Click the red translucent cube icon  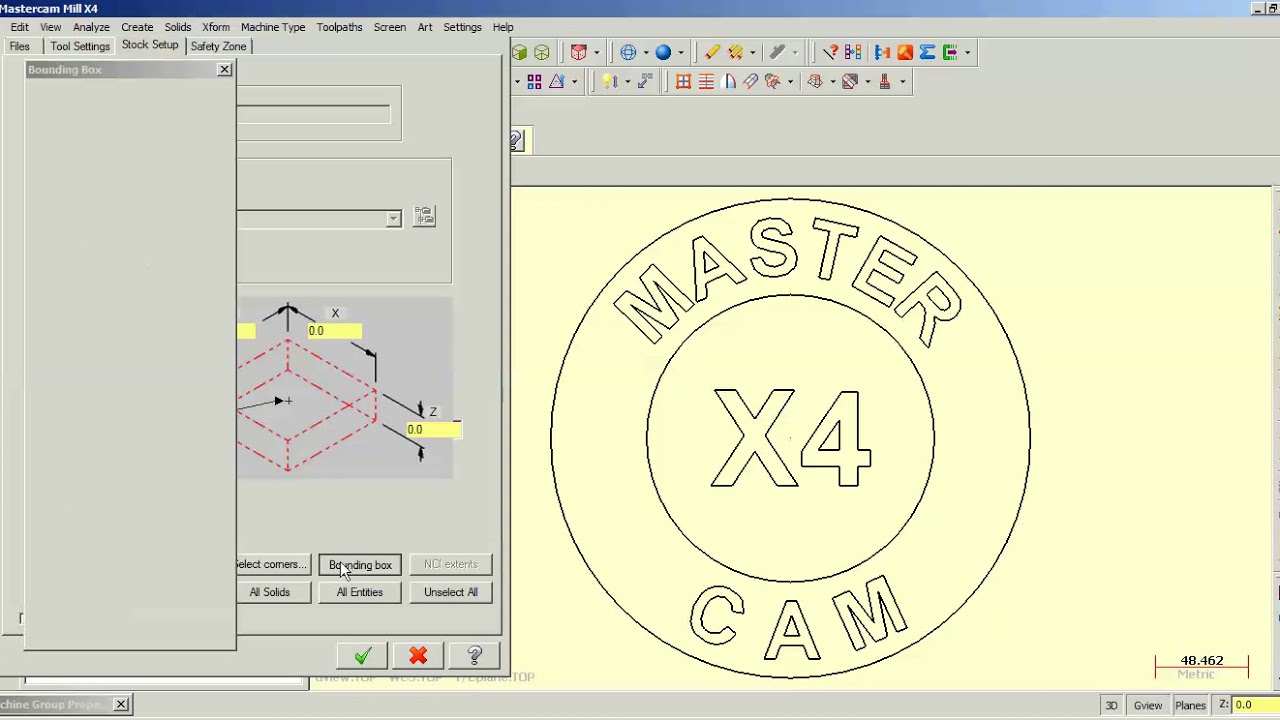[578, 52]
